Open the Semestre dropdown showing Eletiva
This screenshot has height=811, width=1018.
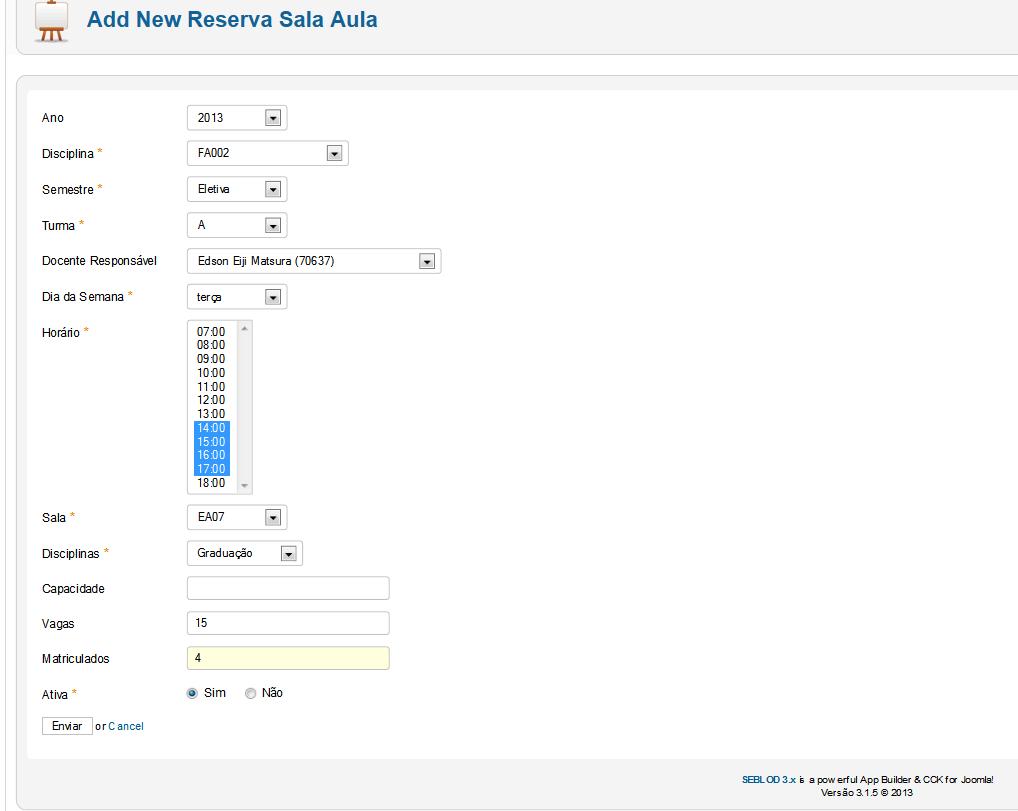(236, 189)
